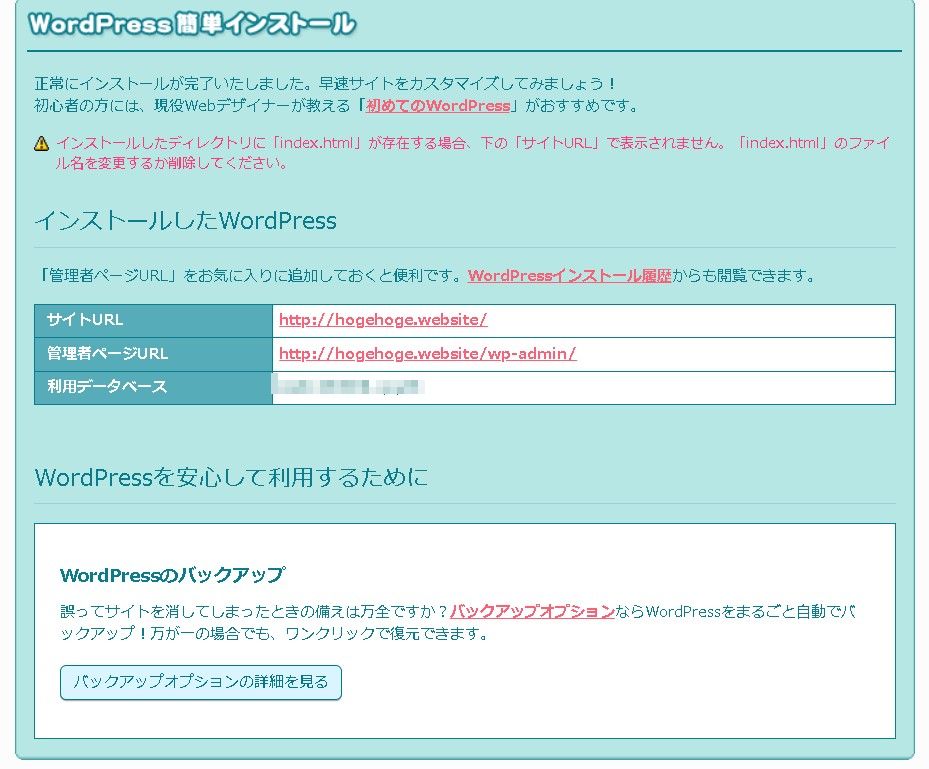Open the wp-admin administrator page URL
This screenshot has height=769, width=929.
(x=427, y=354)
